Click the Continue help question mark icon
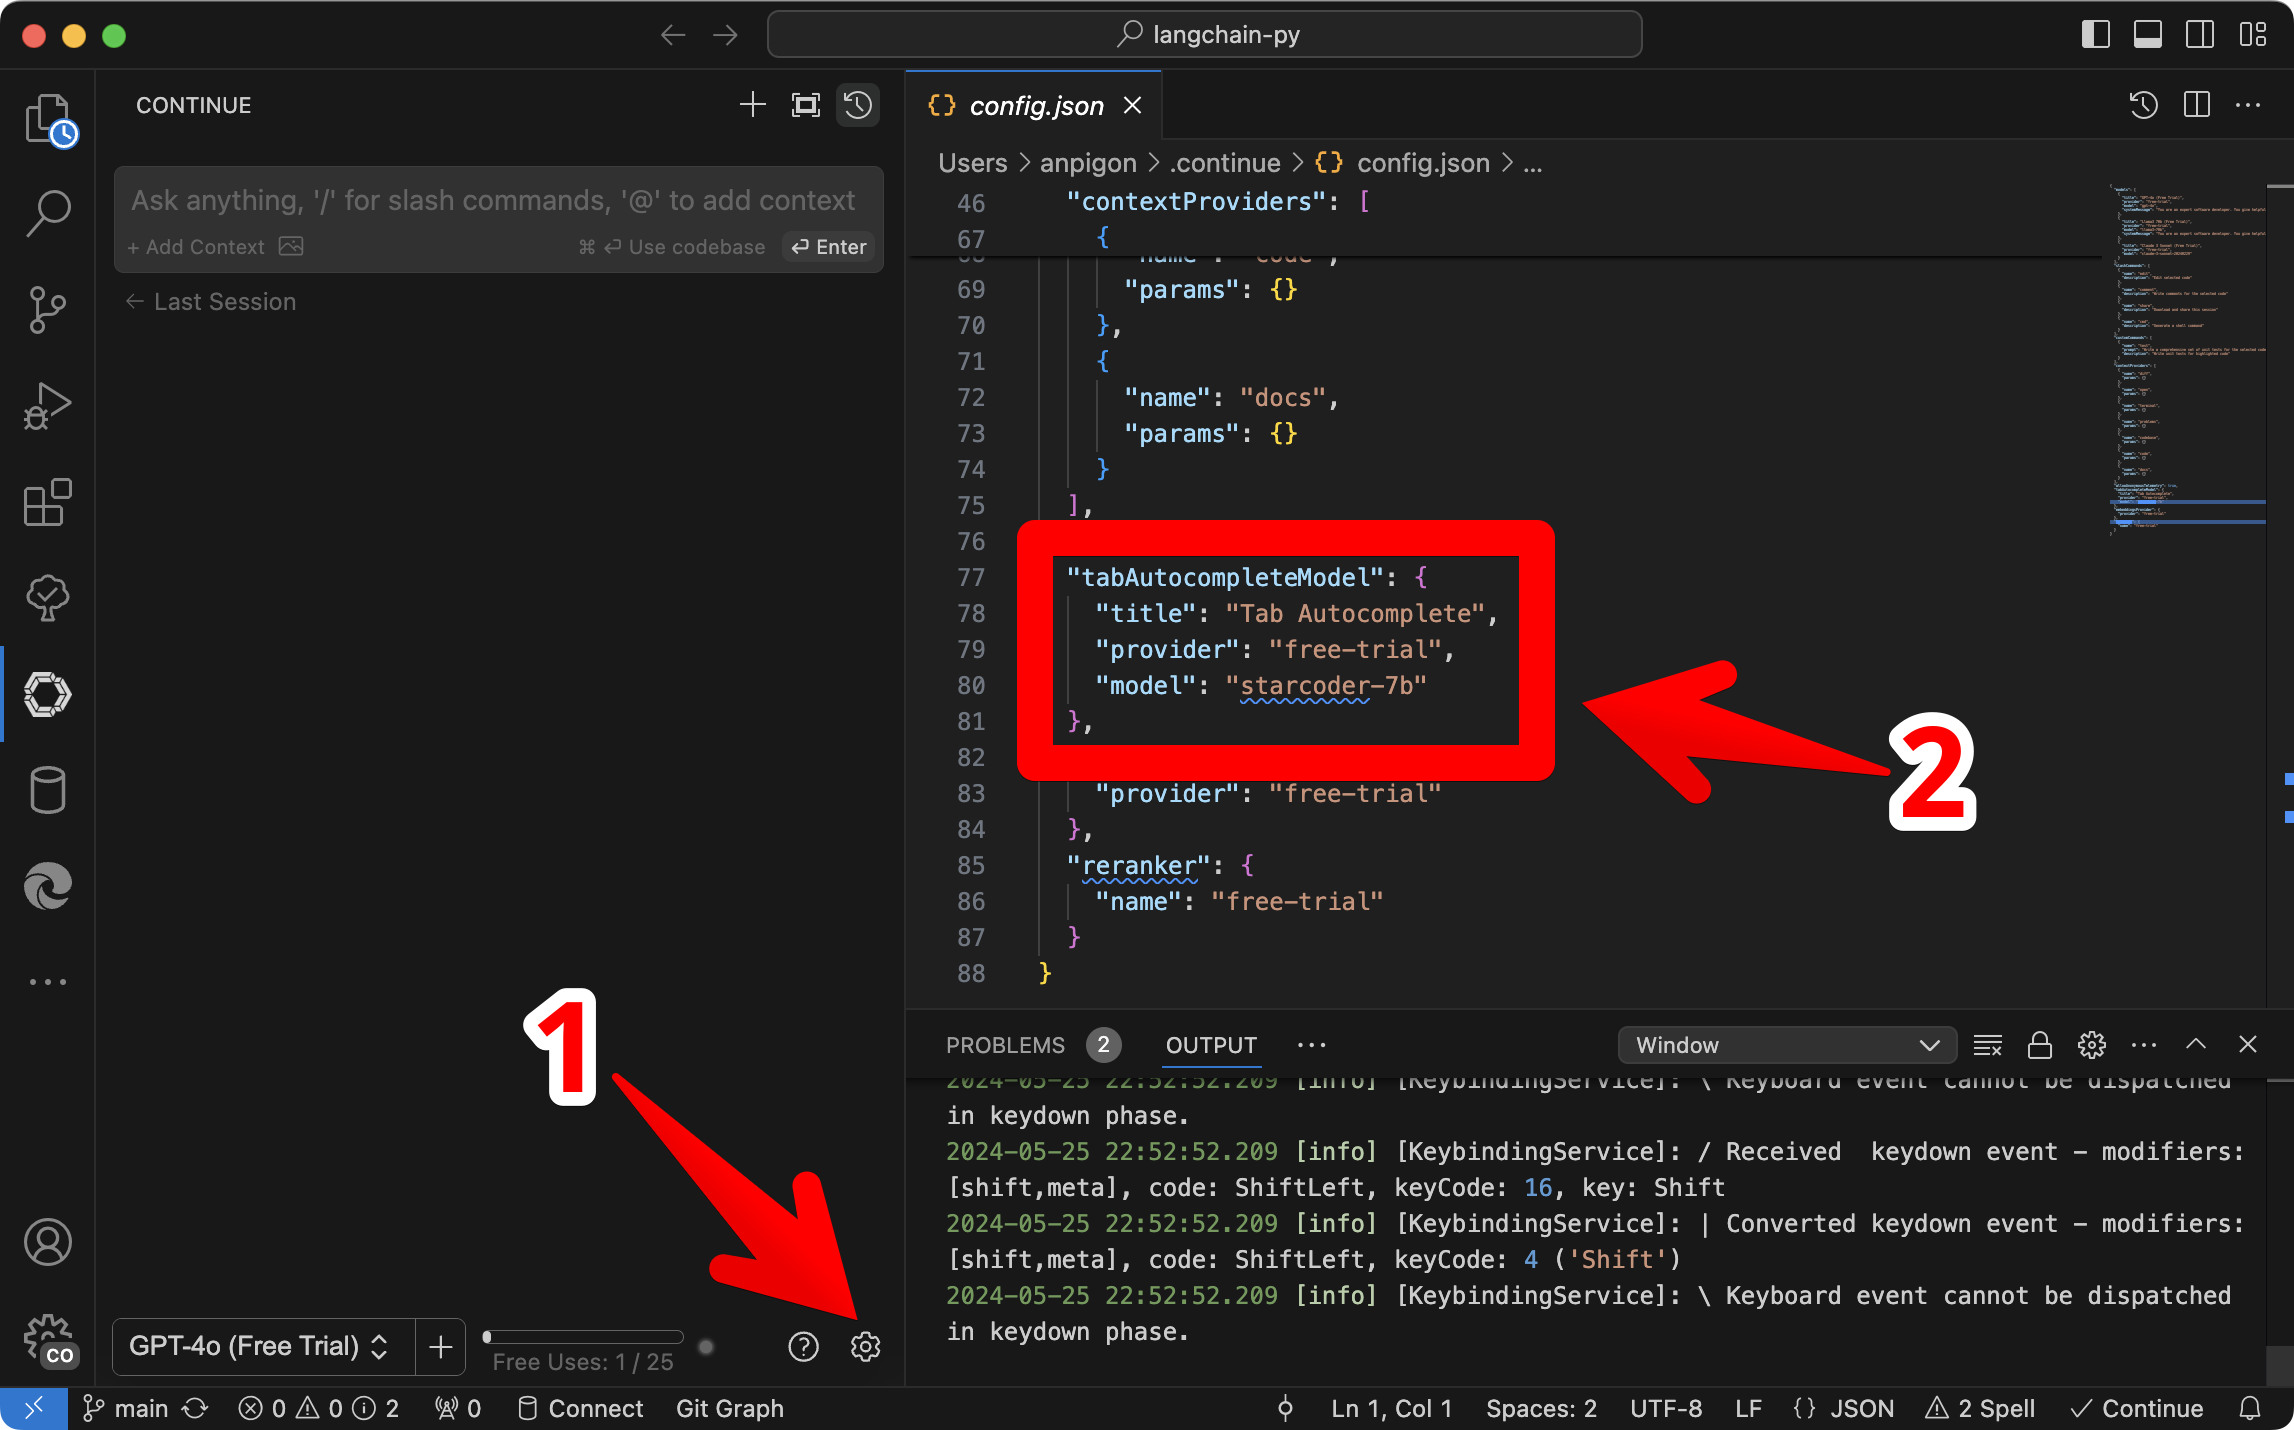This screenshot has width=2294, height=1430. coord(803,1347)
